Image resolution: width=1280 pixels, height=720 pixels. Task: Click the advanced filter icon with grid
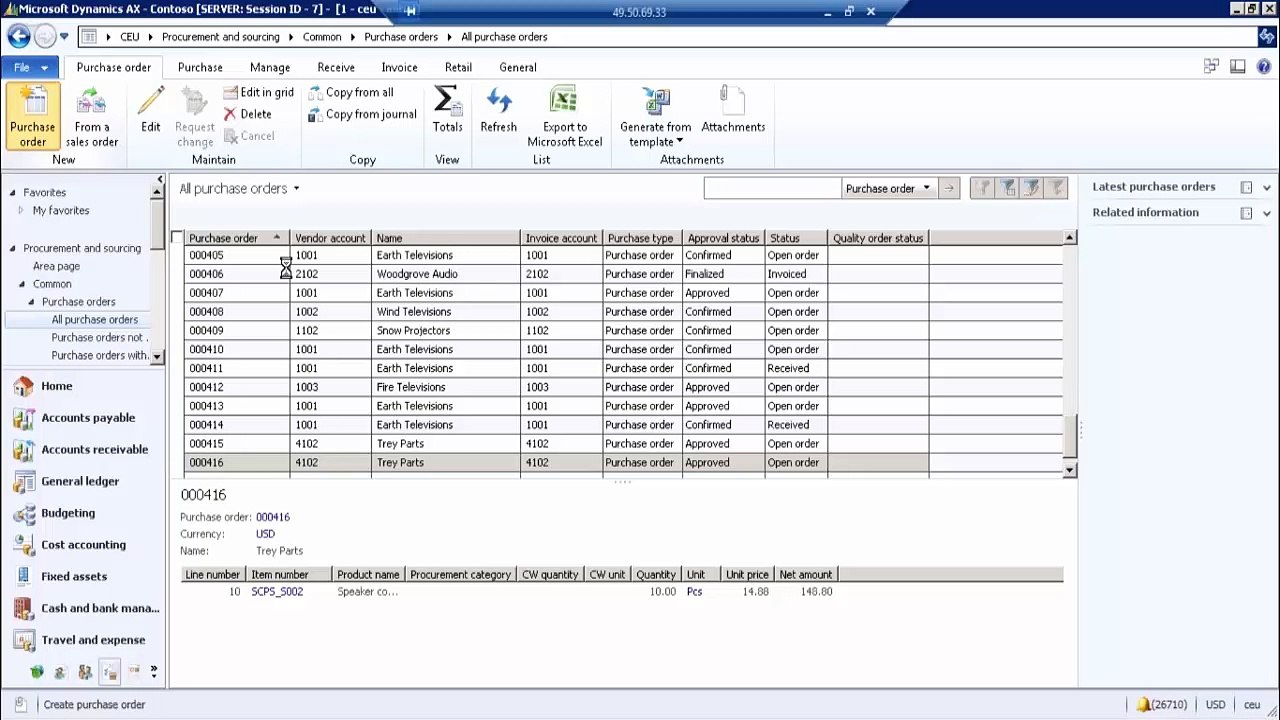(x=1008, y=188)
